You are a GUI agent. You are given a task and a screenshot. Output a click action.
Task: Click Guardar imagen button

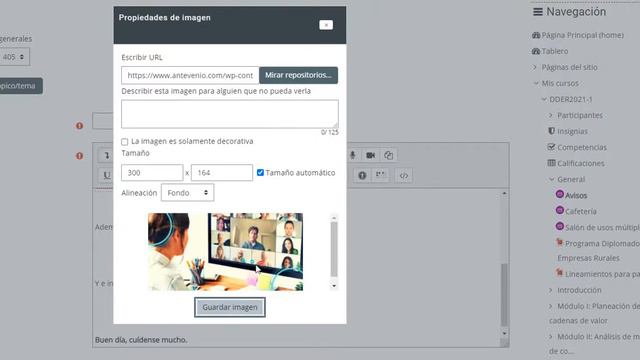pyautogui.click(x=230, y=307)
